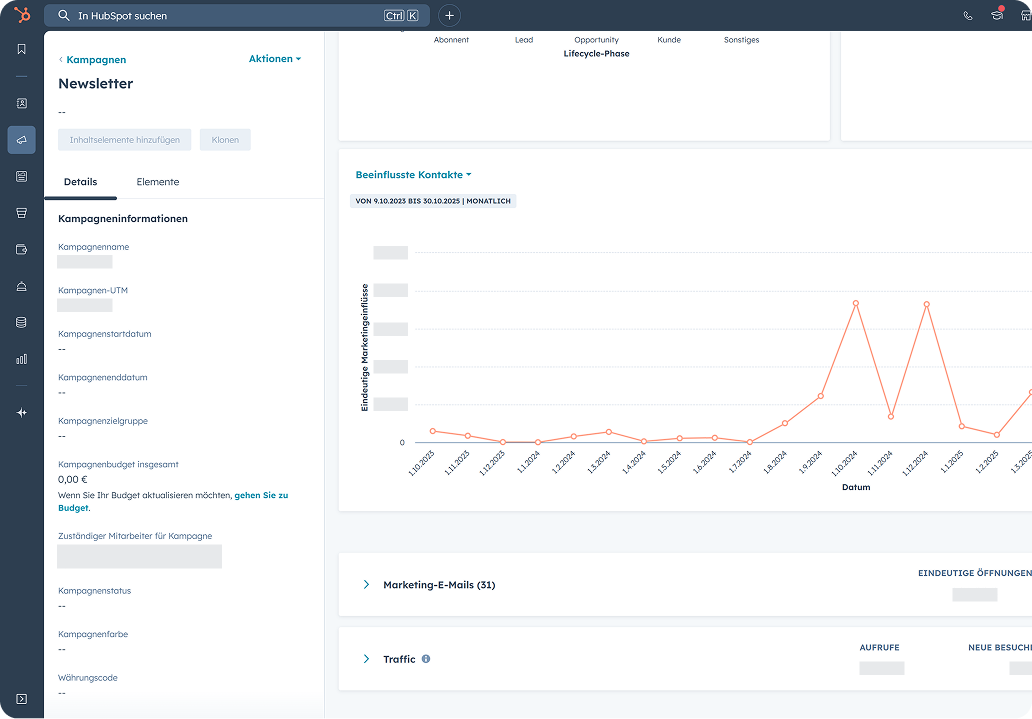
Task: Open the Reporting bar chart sidebar icon
Action: tap(22, 359)
